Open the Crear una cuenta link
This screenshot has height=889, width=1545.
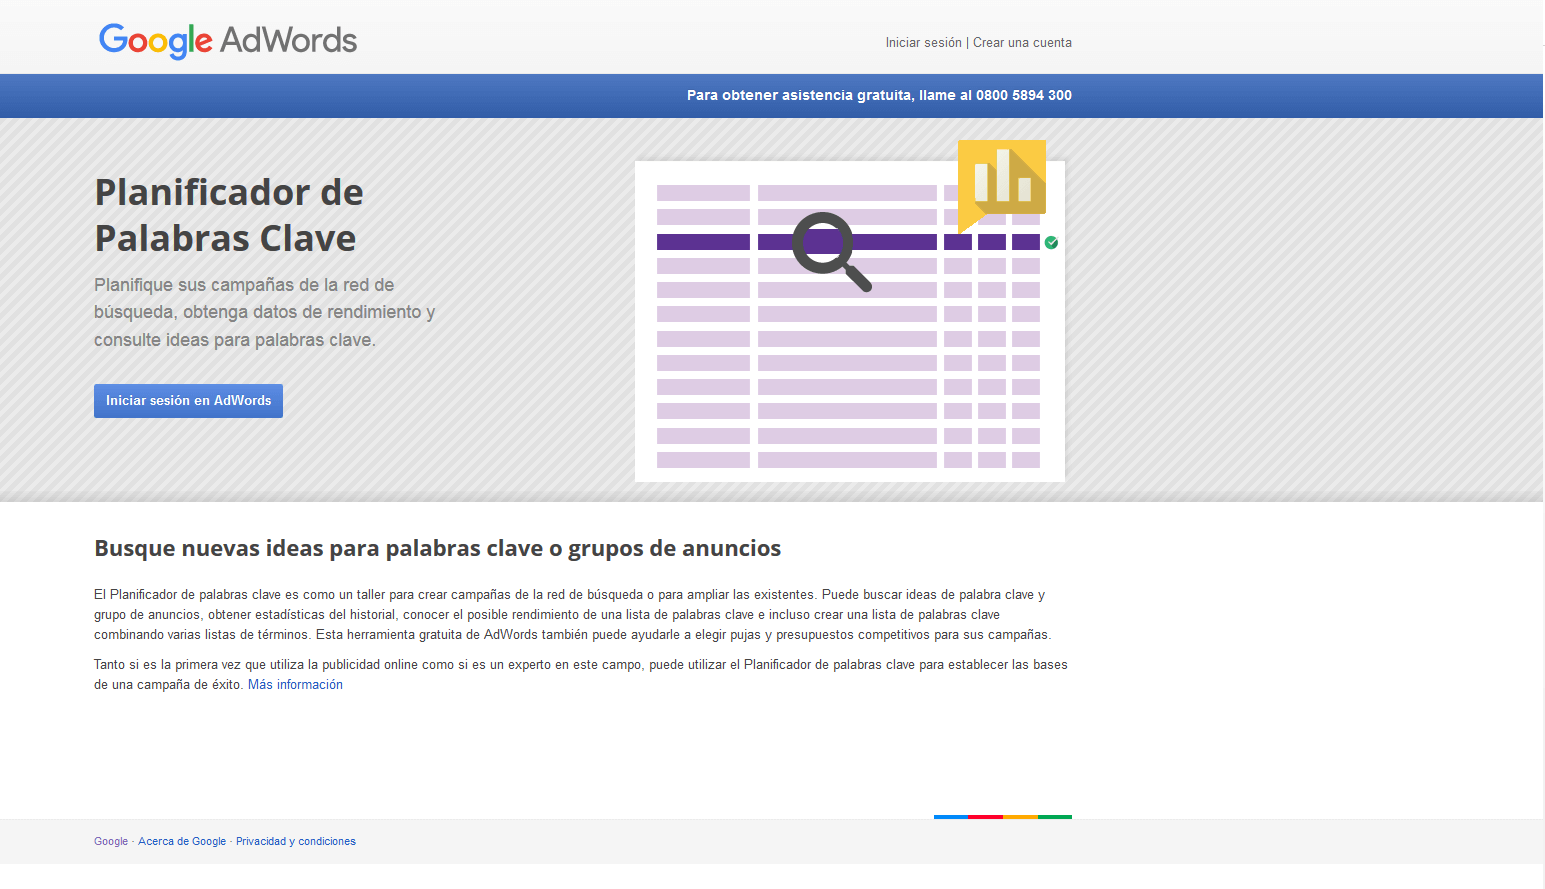pos(1022,43)
